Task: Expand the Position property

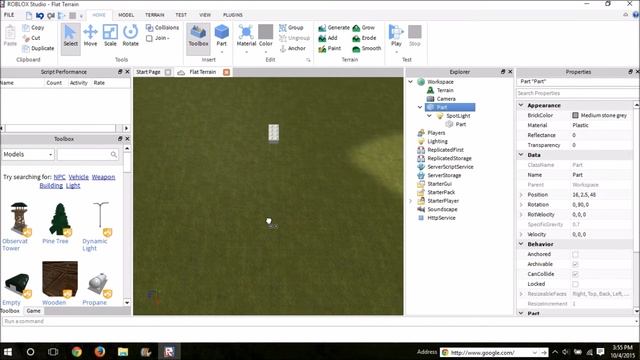Action: [521, 195]
